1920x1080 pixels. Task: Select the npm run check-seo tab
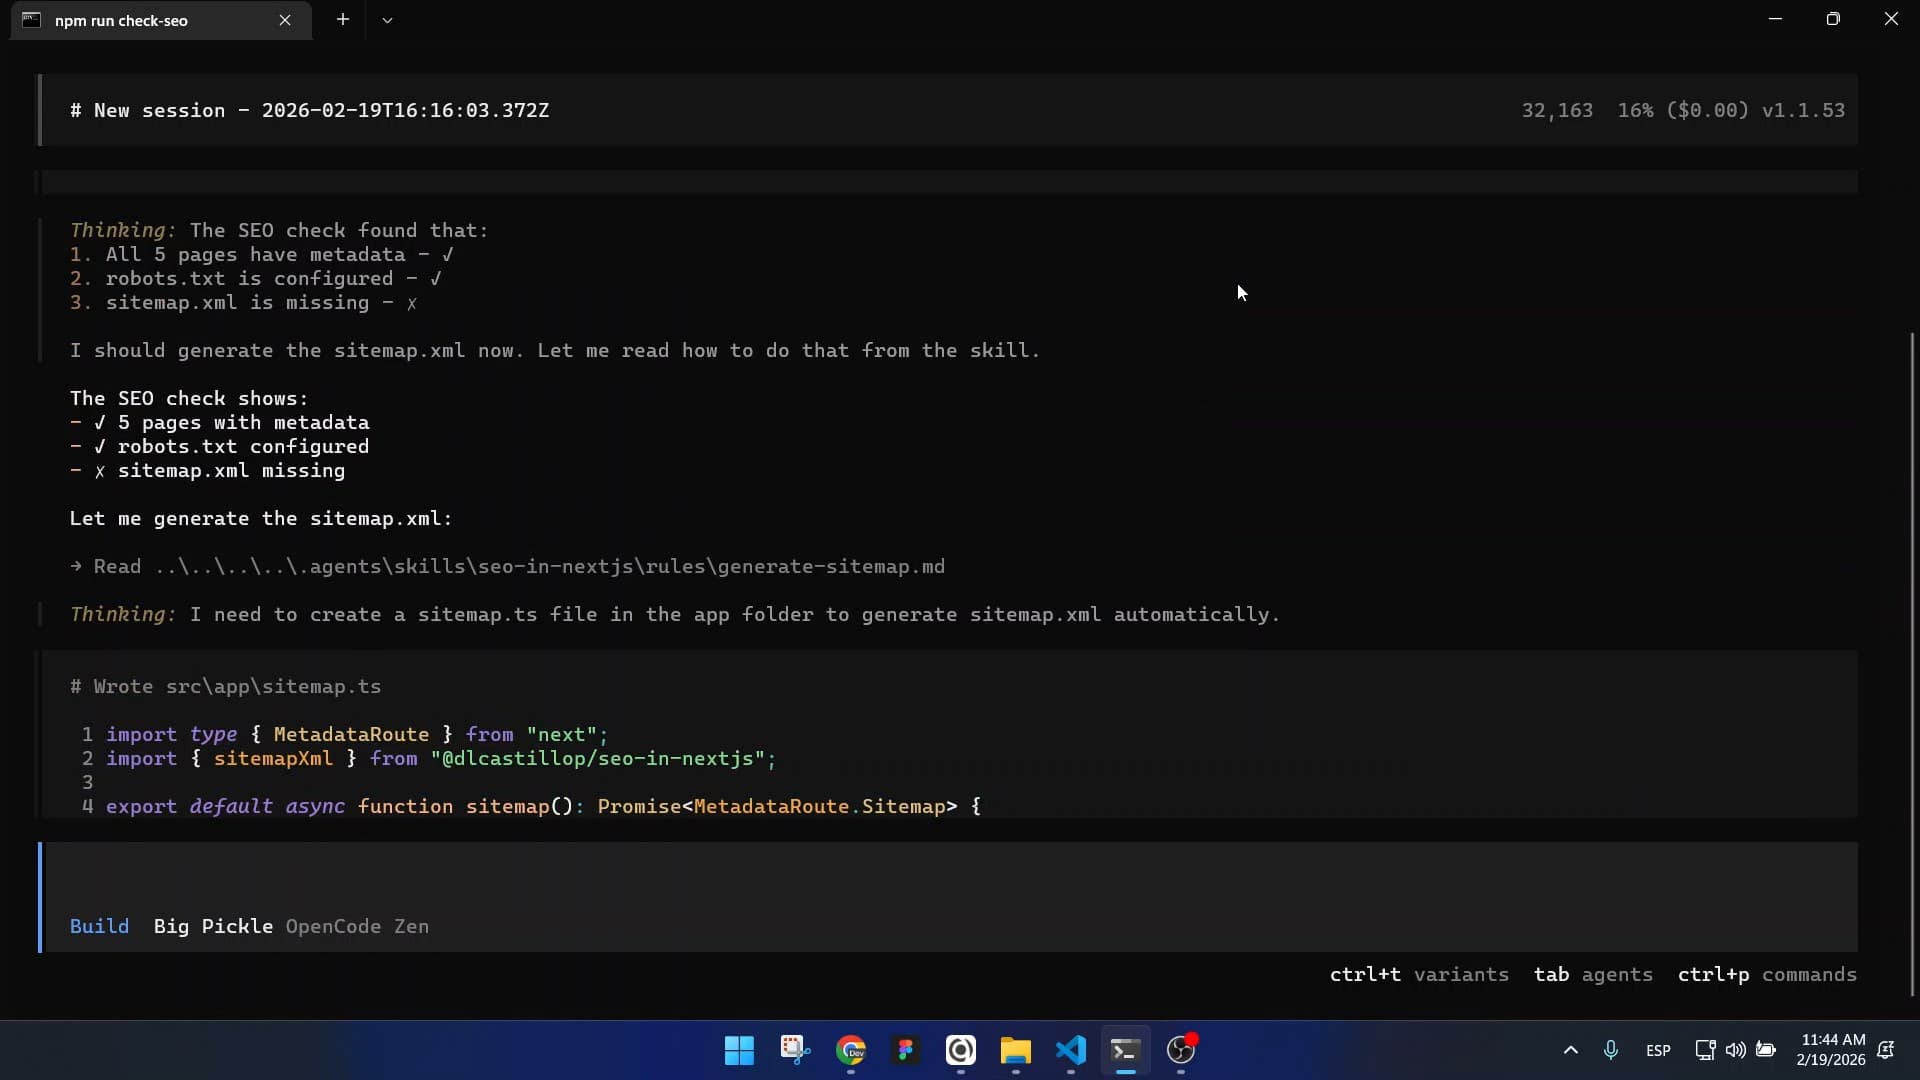[x=140, y=20]
